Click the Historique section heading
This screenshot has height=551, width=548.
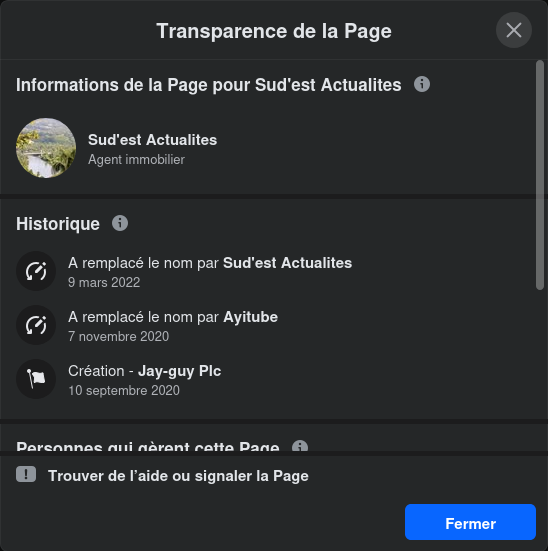[58, 224]
